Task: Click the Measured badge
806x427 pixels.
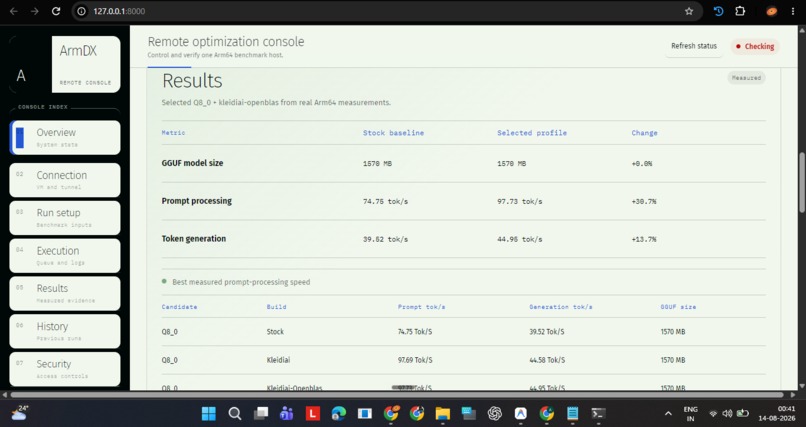Action: point(746,78)
